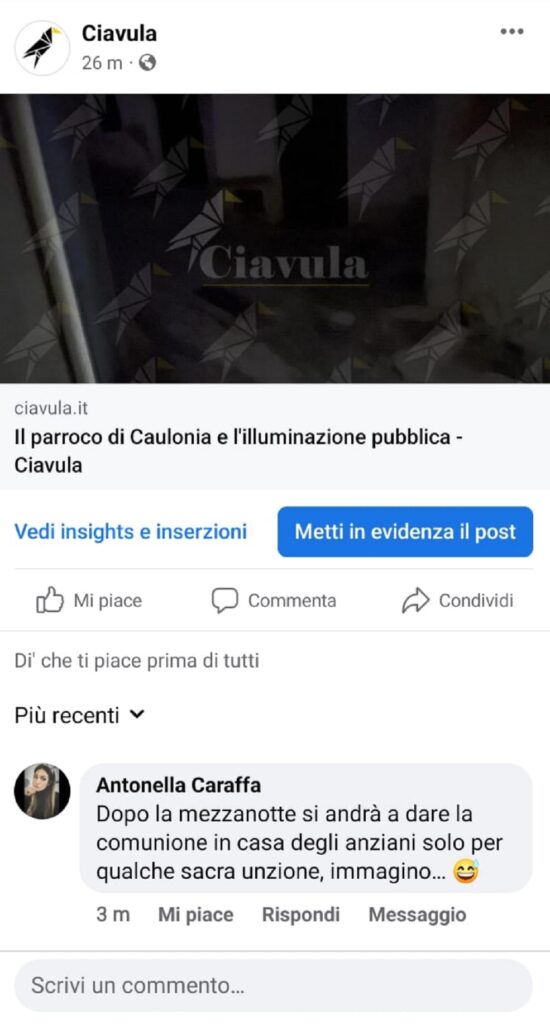Click Metti in evidenza il post button
Viewport: 550px width, 1024px height.
[x=405, y=532]
